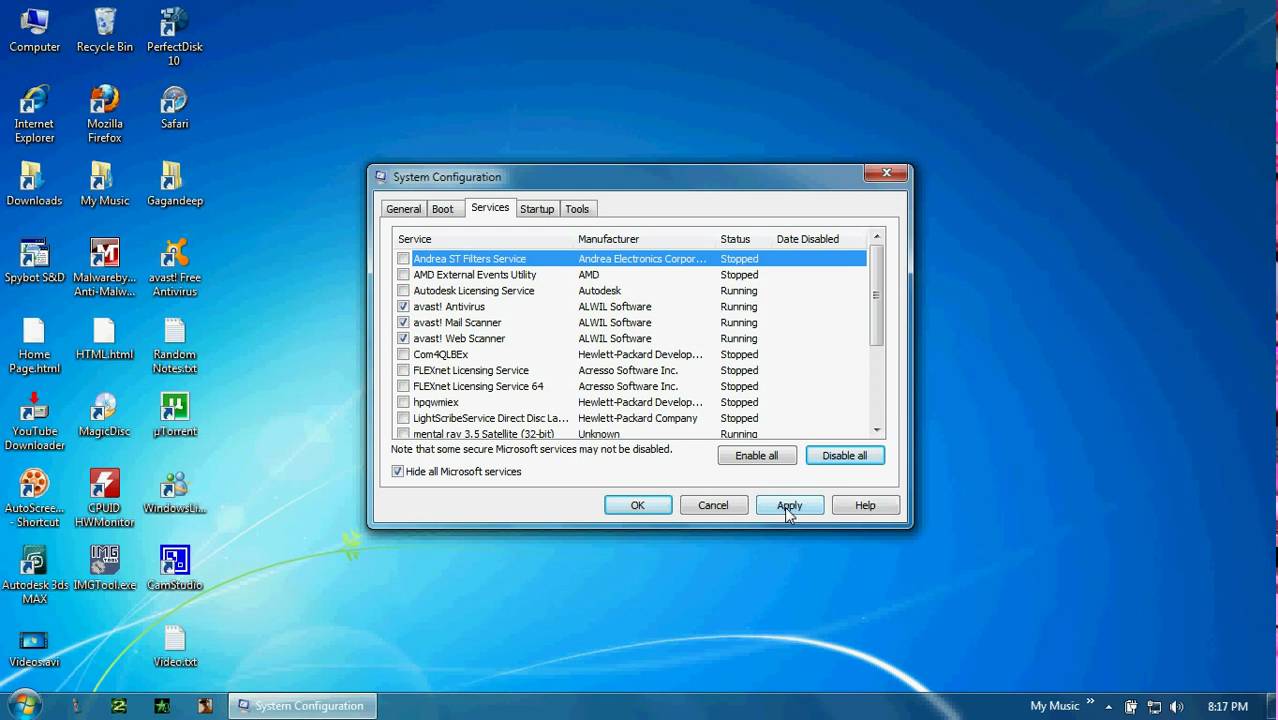
Task: Select the HTML.html file icon
Action: tap(104, 338)
